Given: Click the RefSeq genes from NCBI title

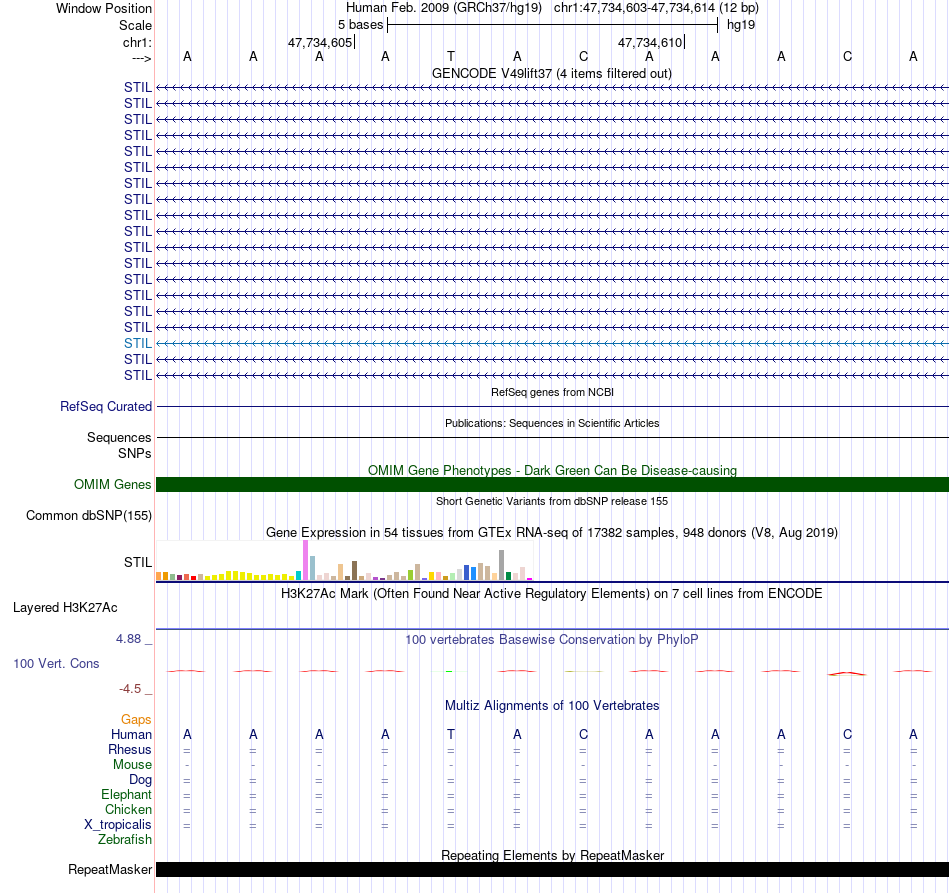Looking at the screenshot, I should pyautogui.click(x=552, y=392).
